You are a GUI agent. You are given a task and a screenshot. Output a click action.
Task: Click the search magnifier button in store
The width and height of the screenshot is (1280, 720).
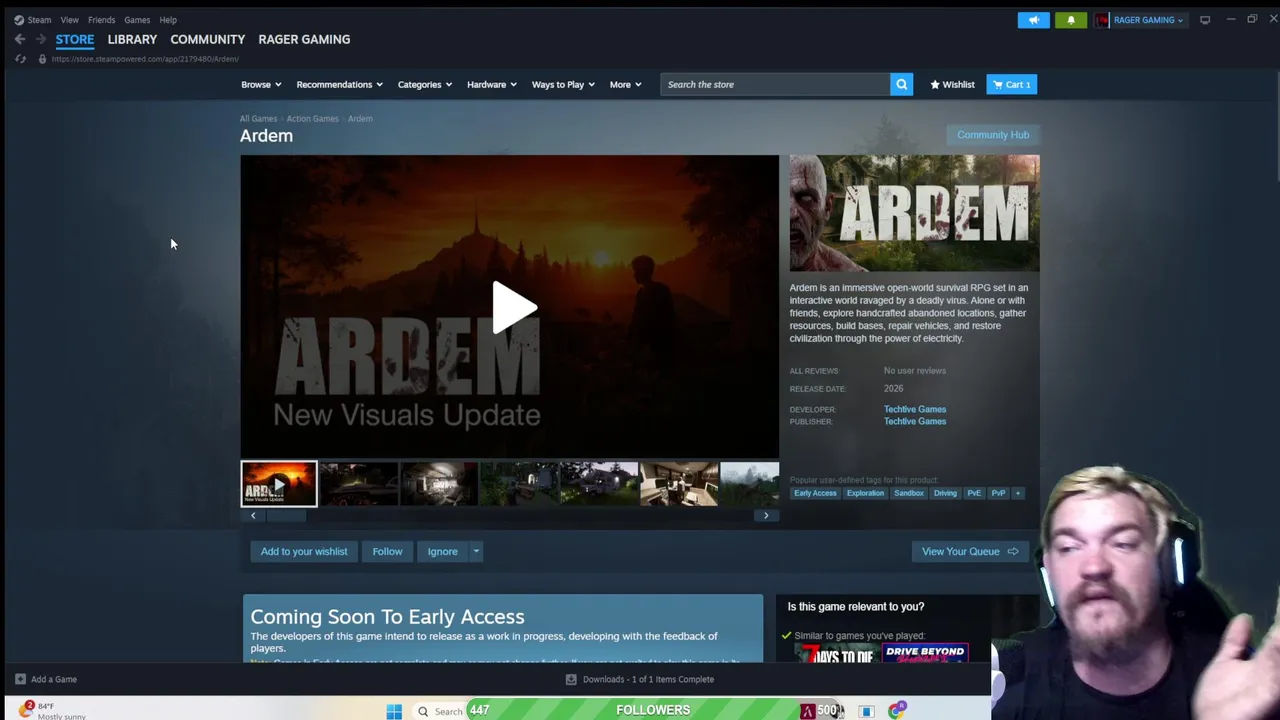902,84
